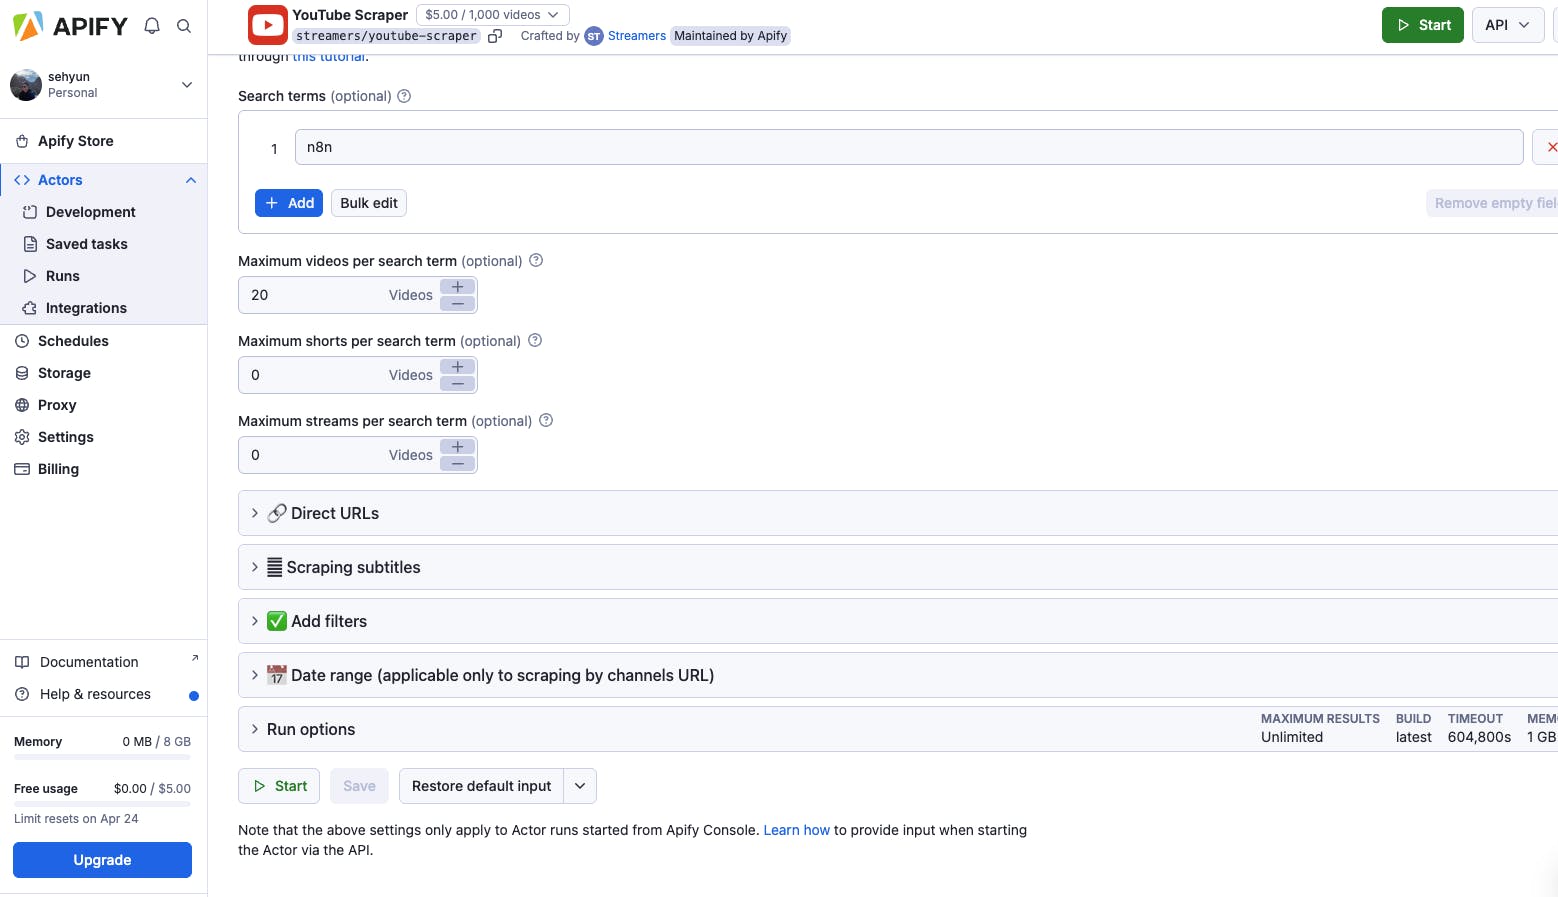
Task: Open the Learn how link
Action: pos(797,830)
